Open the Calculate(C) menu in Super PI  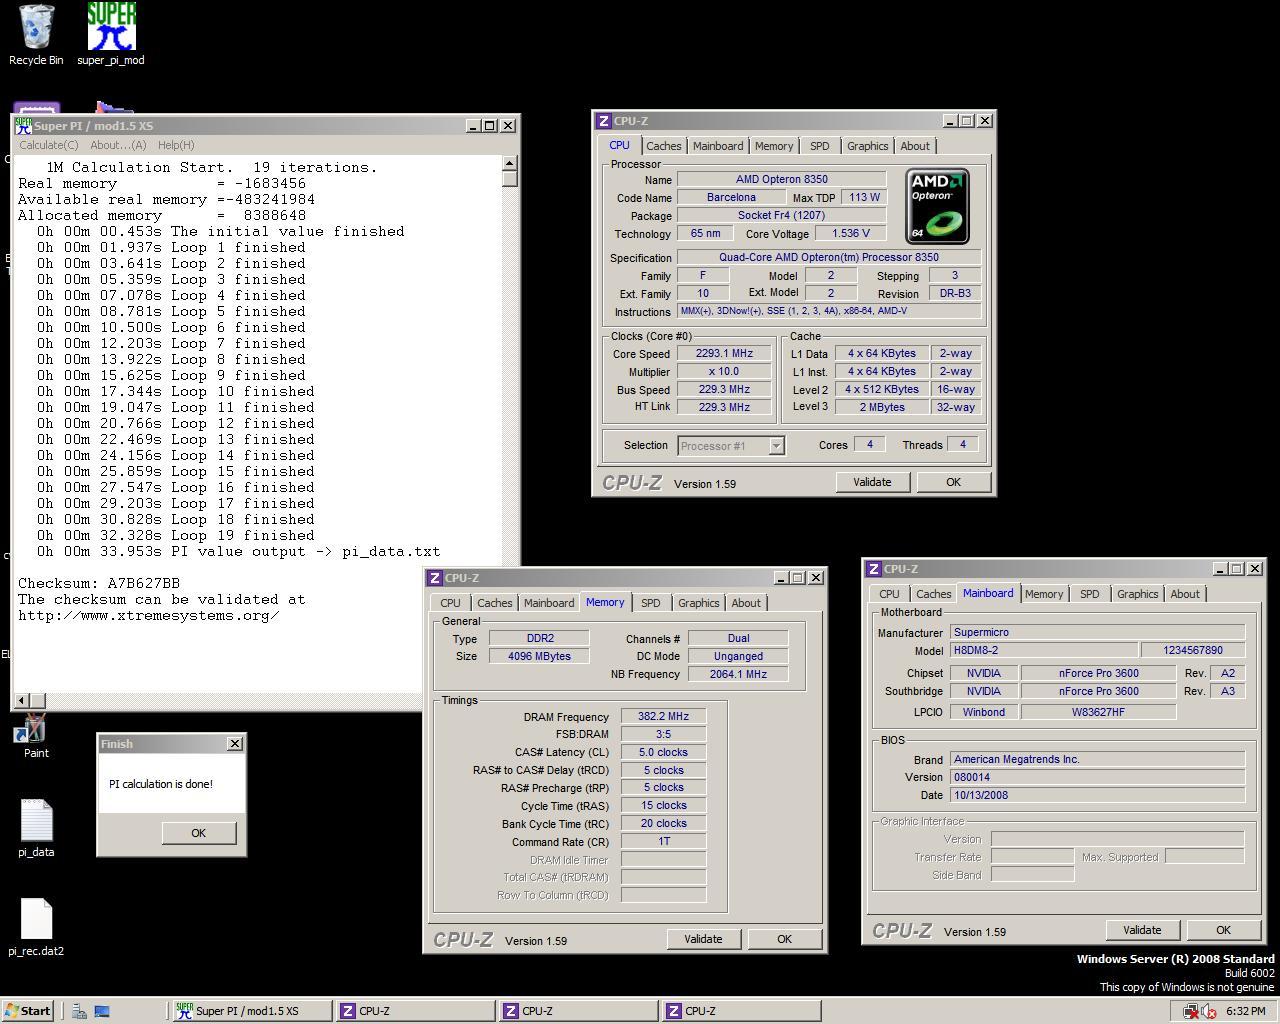coord(49,145)
